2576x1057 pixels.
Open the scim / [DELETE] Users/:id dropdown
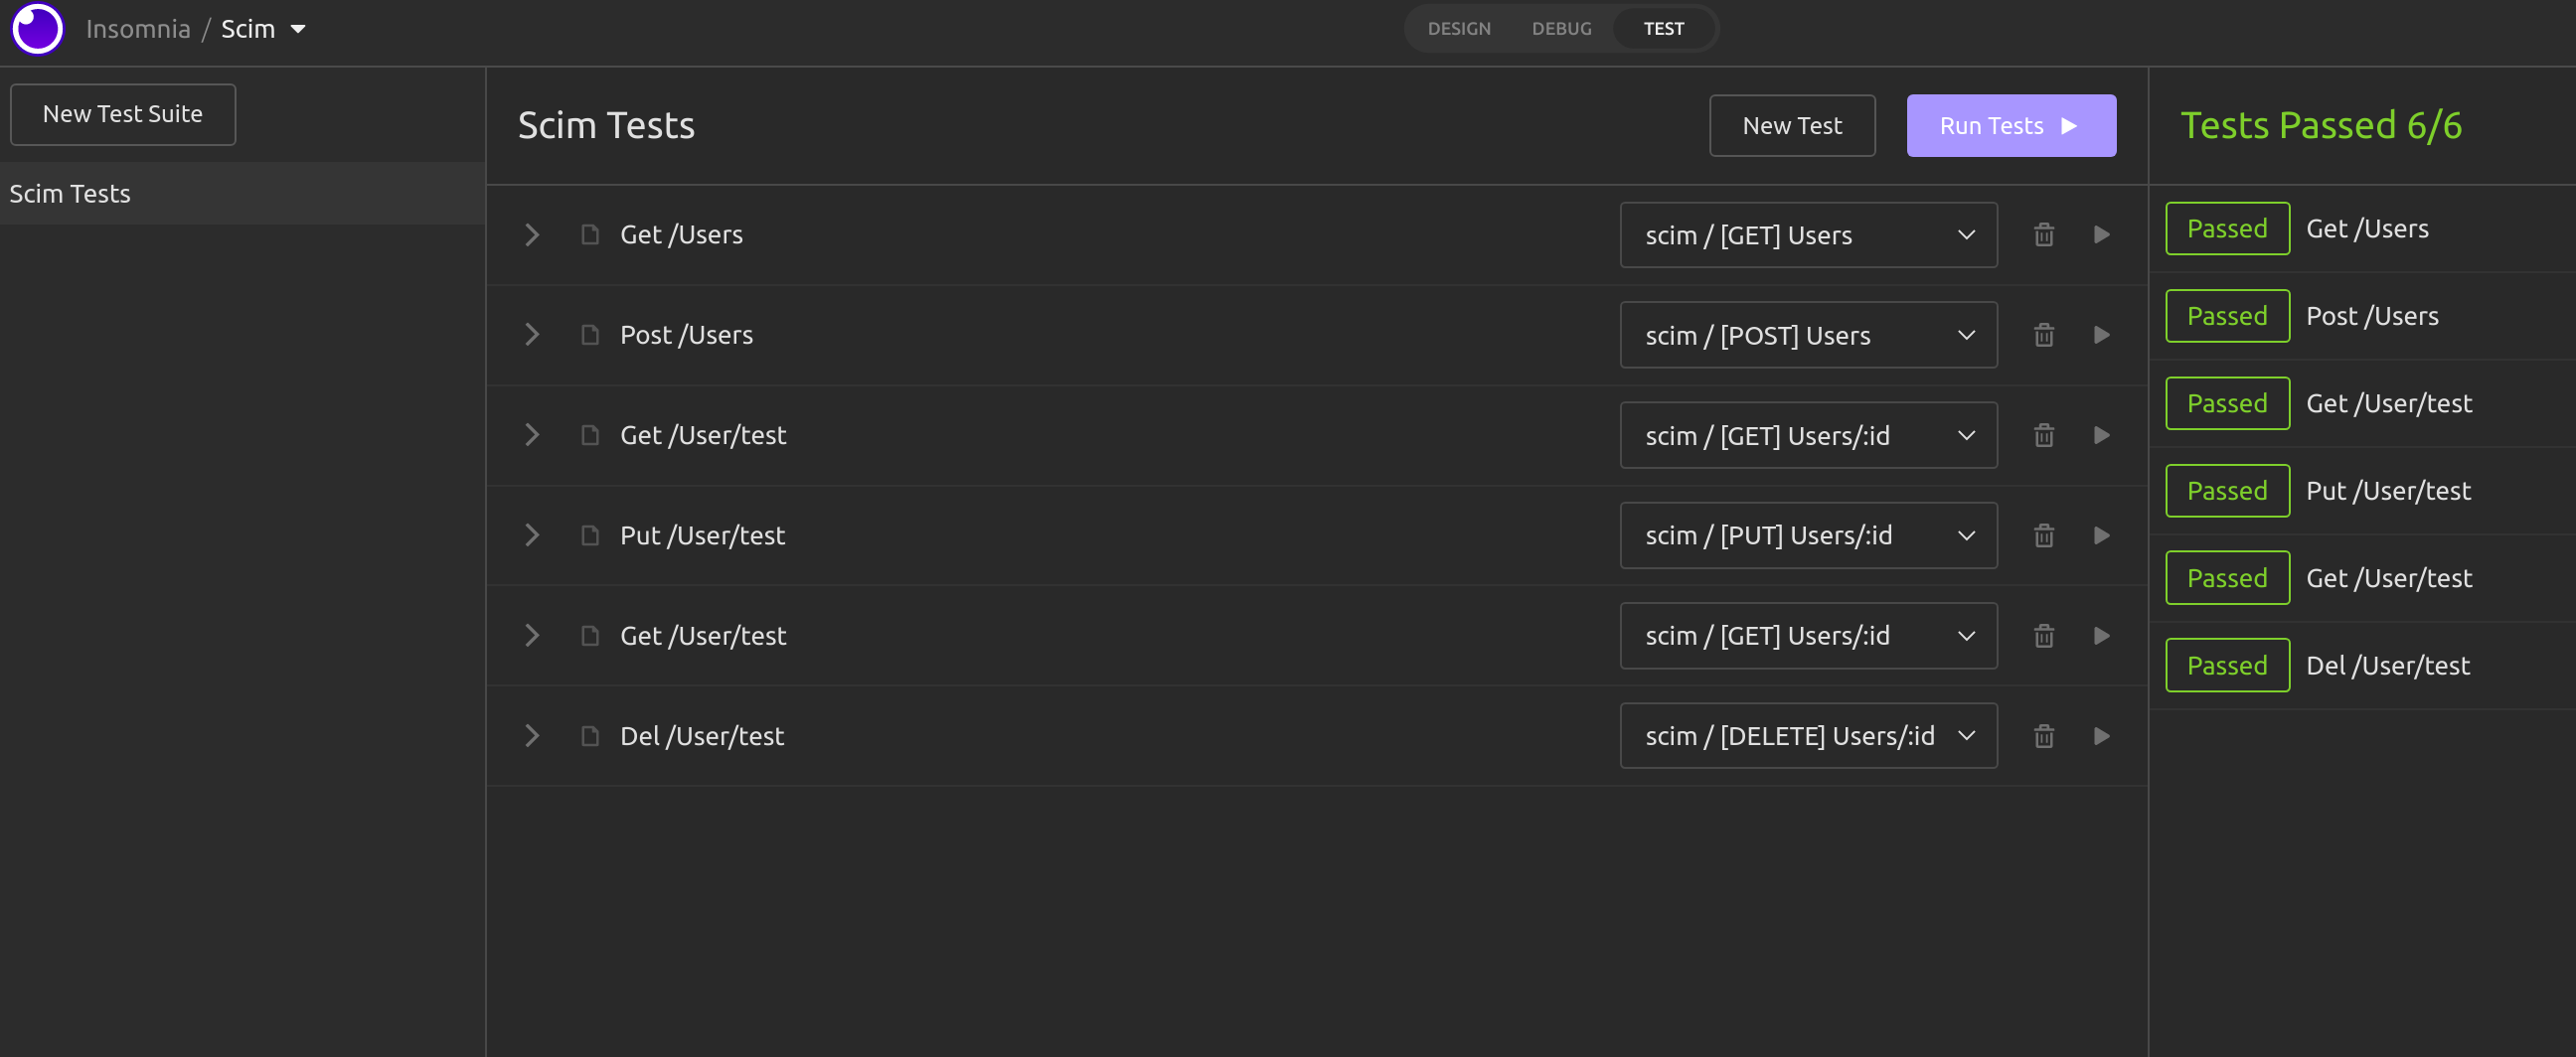(1807, 736)
